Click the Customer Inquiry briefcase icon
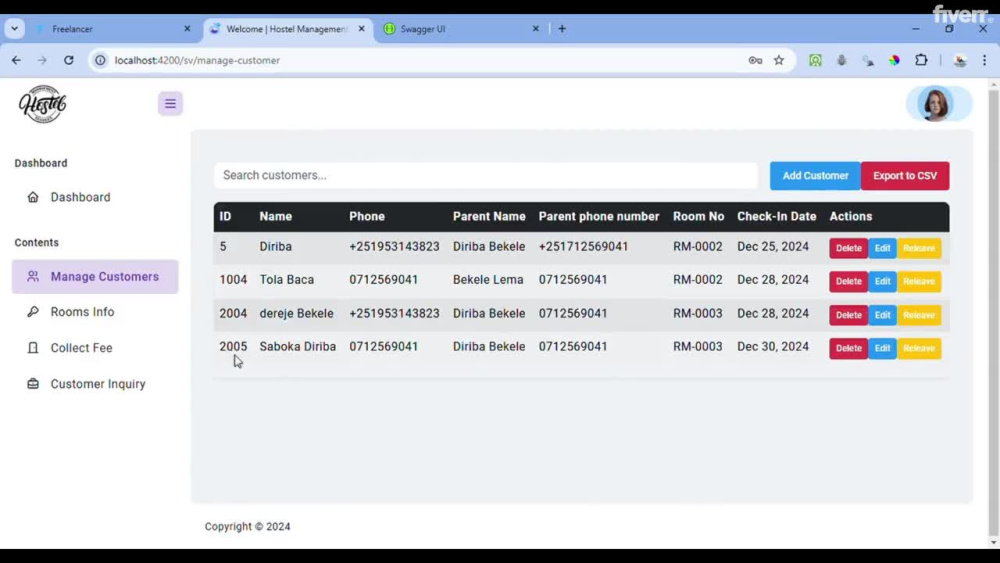1000x563 pixels. tap(33, 384)
